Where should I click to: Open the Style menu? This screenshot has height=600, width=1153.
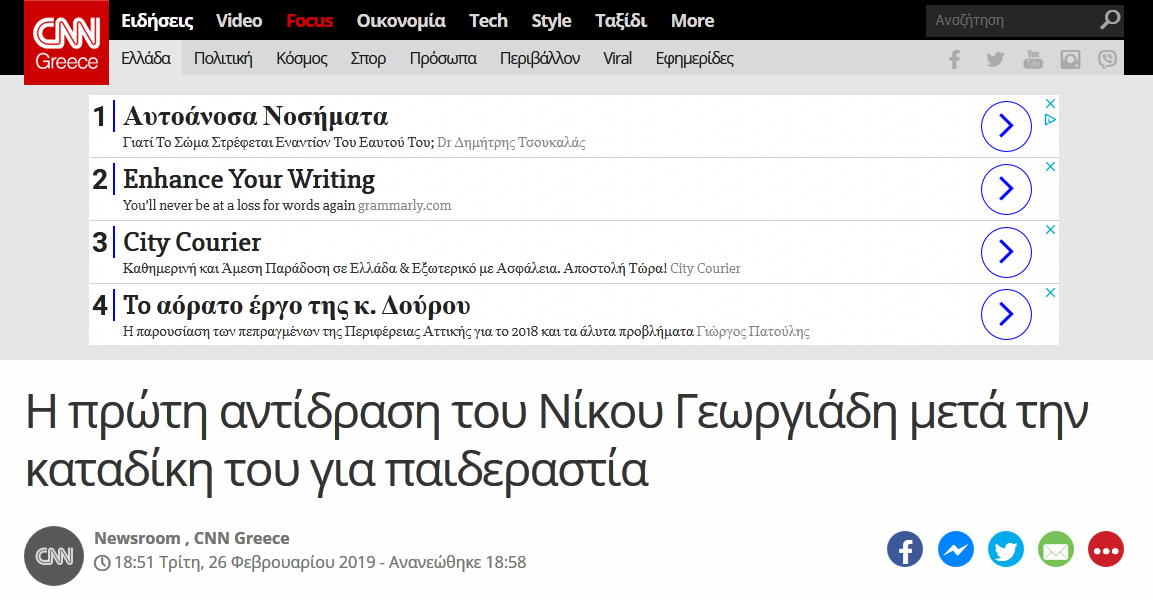coord(551,21)
